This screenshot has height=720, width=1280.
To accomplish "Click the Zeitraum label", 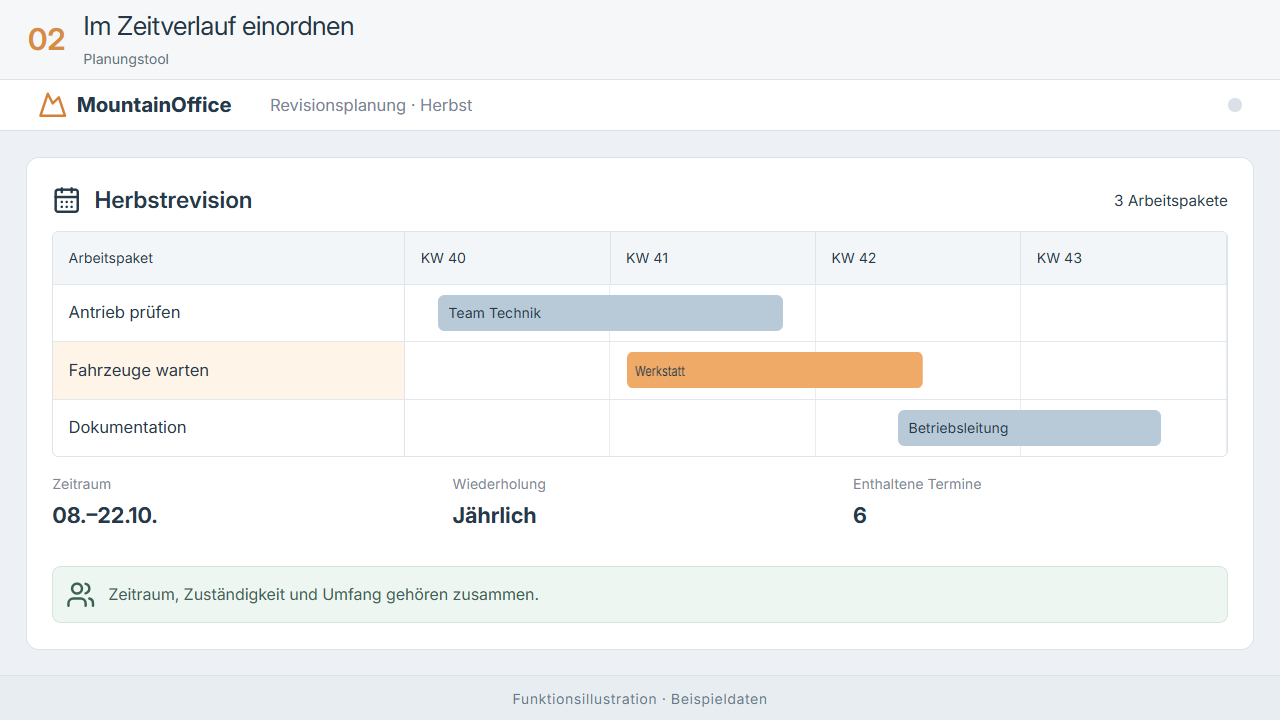I will tap(82, 484).
